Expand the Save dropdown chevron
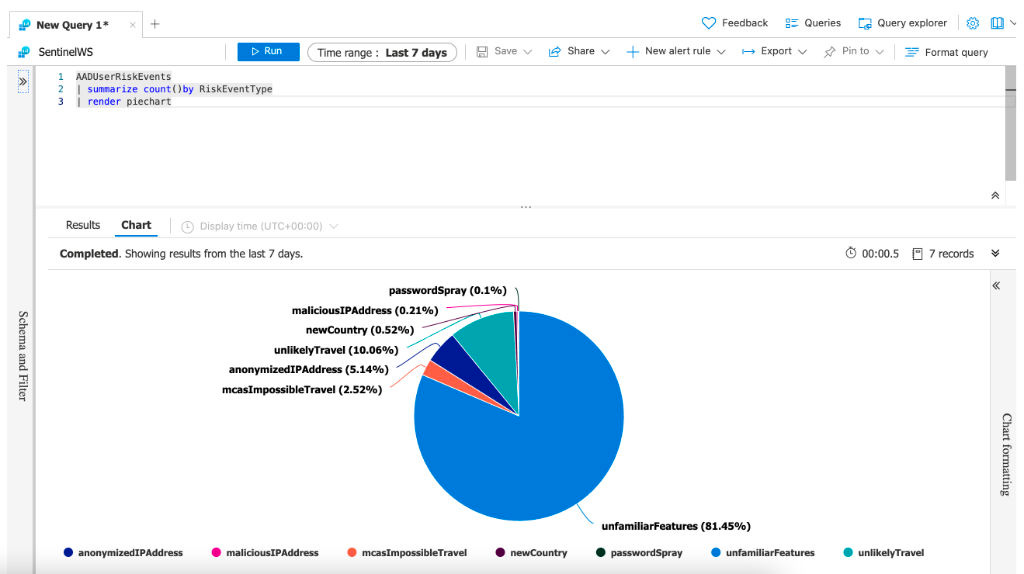 coord(528,52)
